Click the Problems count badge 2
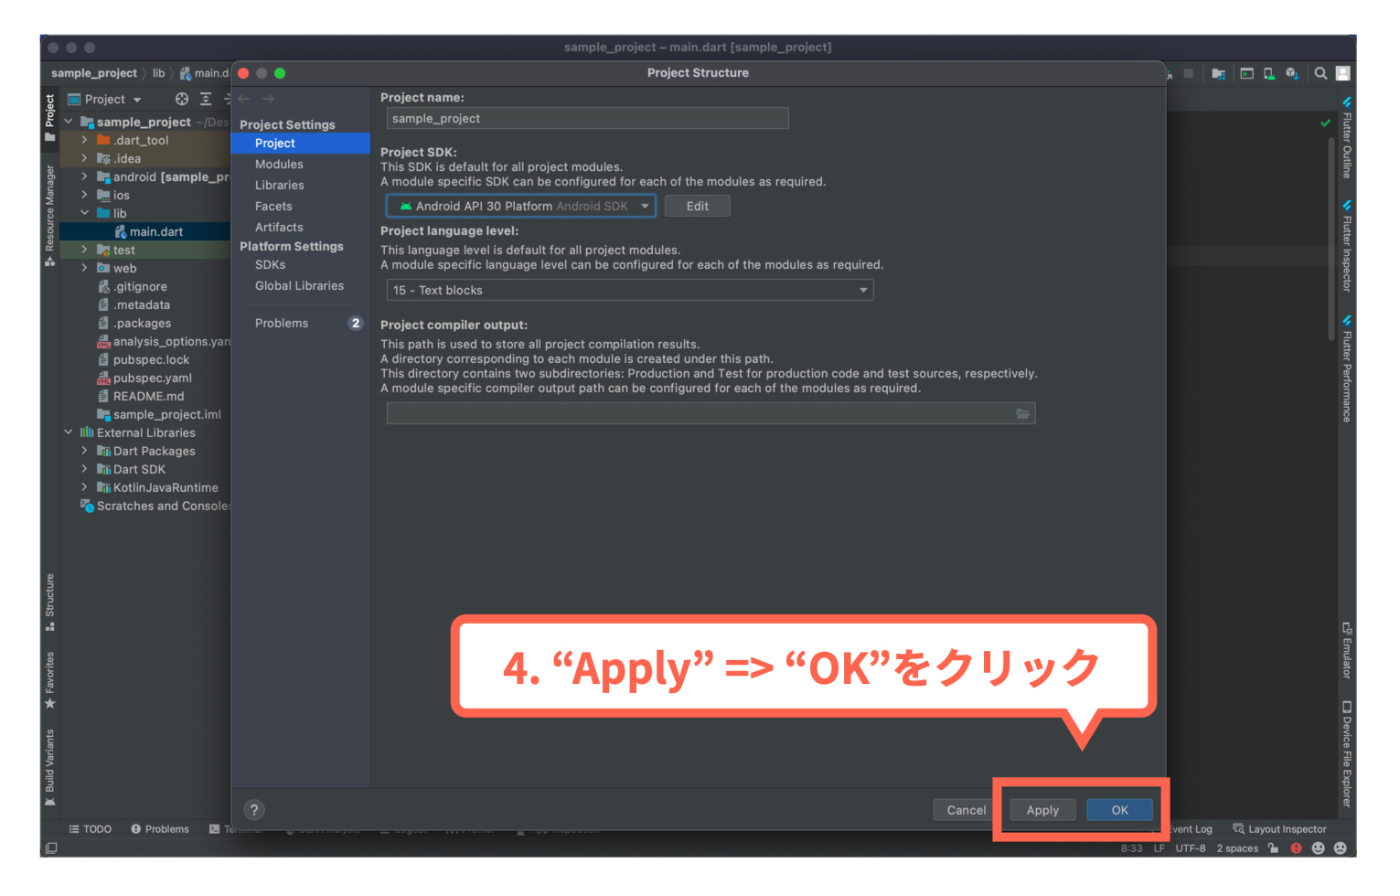 [355, 323]
